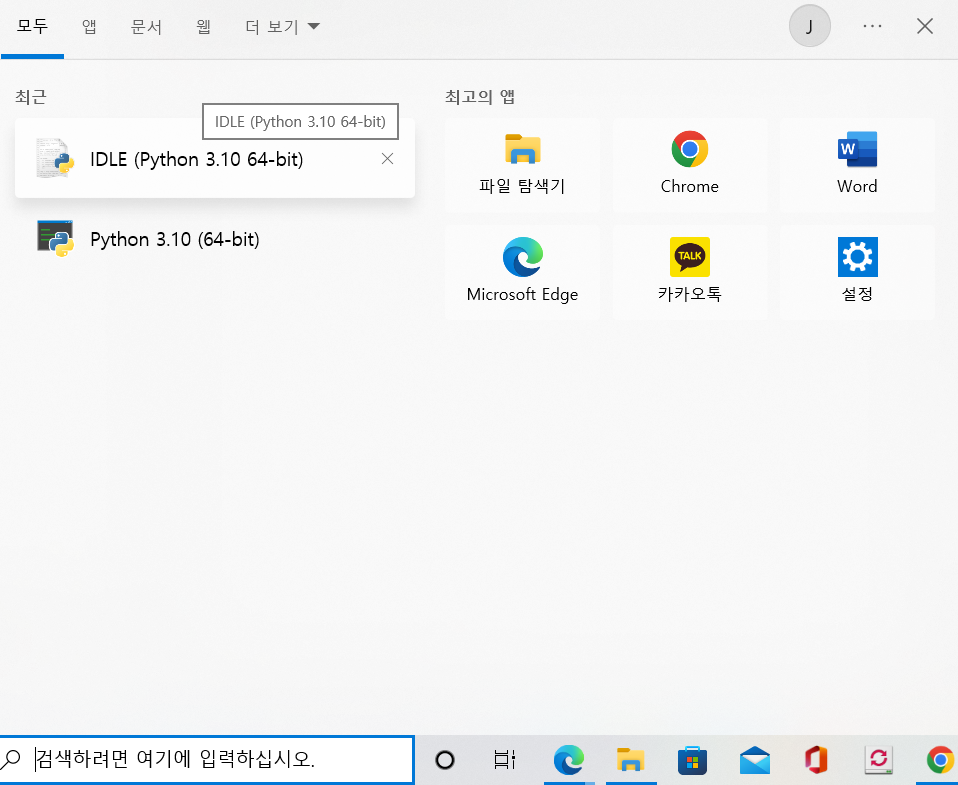
Task: Open Cortana circle in taskbar
Action: (445, 760)
